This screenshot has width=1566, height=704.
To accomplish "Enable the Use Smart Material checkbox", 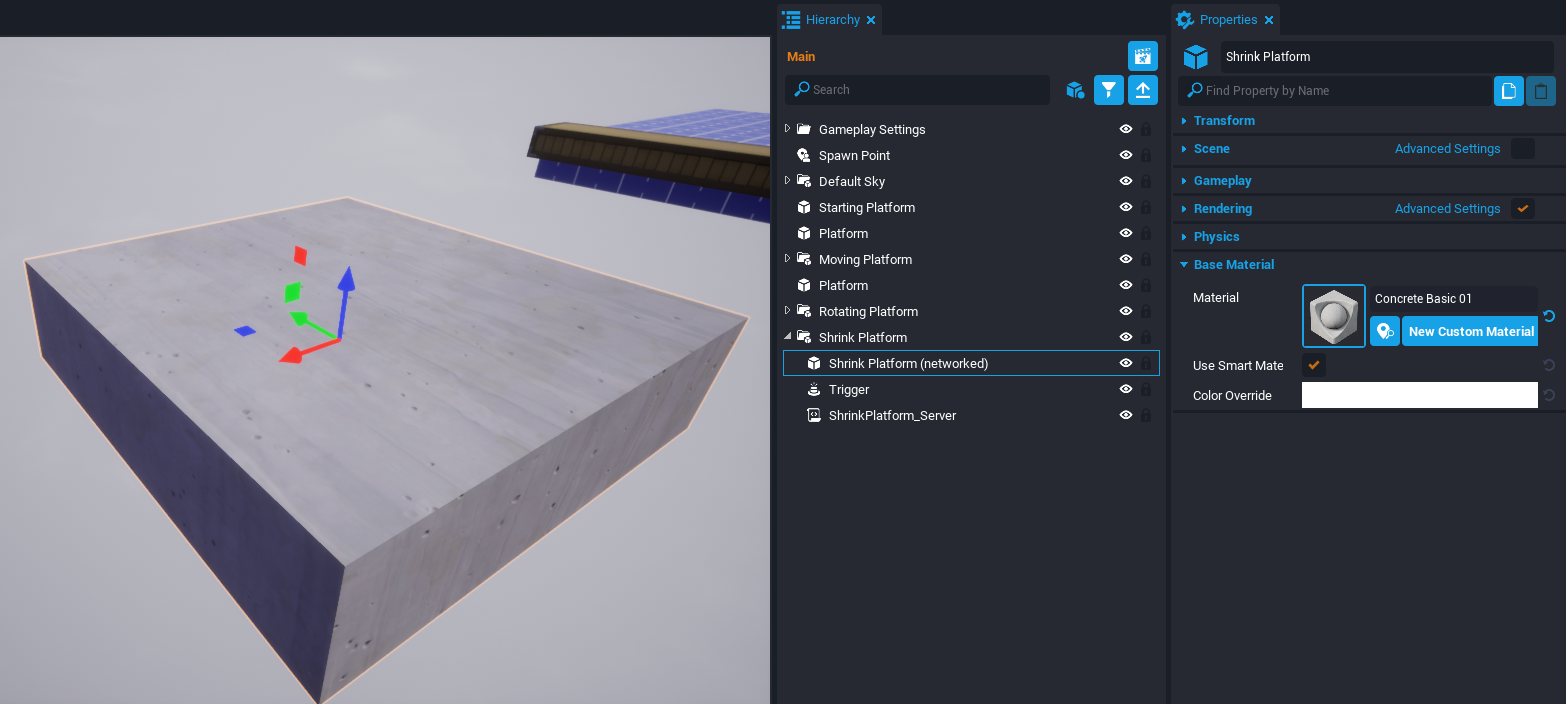I will point(1313,365).
